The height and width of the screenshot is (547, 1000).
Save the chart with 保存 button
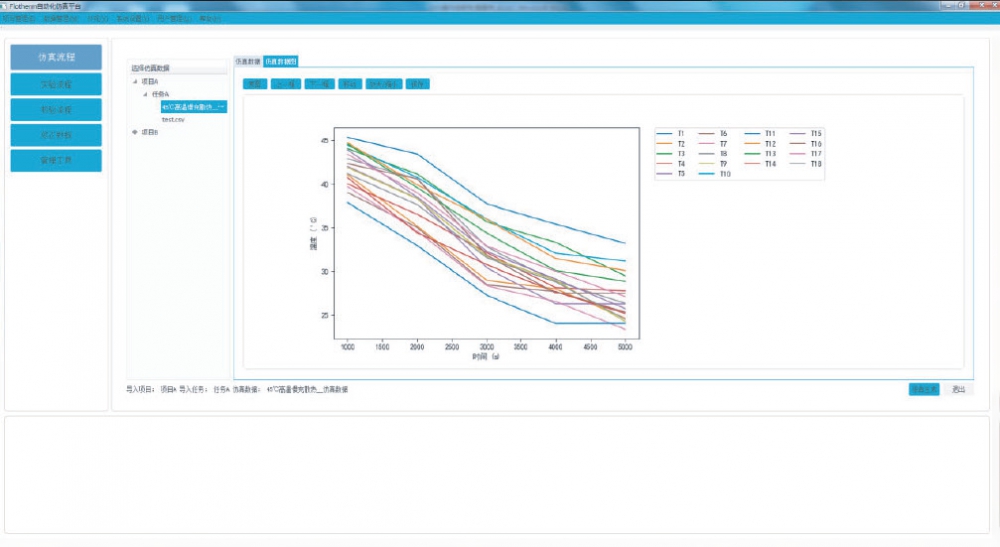417,84
